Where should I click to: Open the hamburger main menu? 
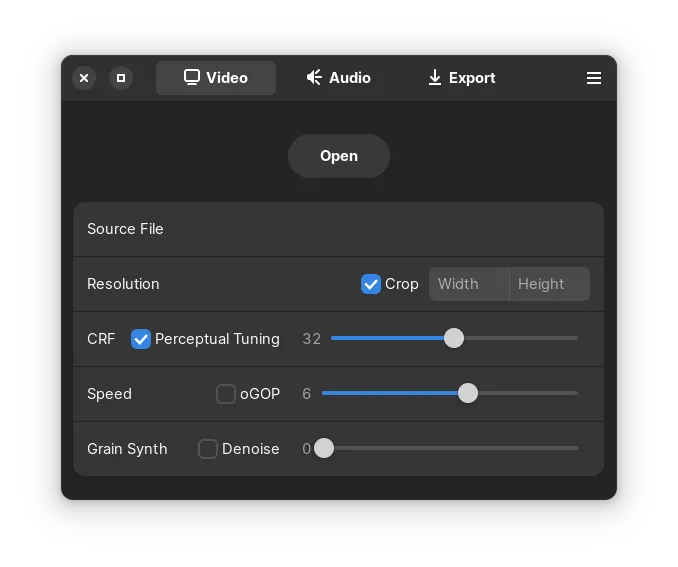point(594,78)
